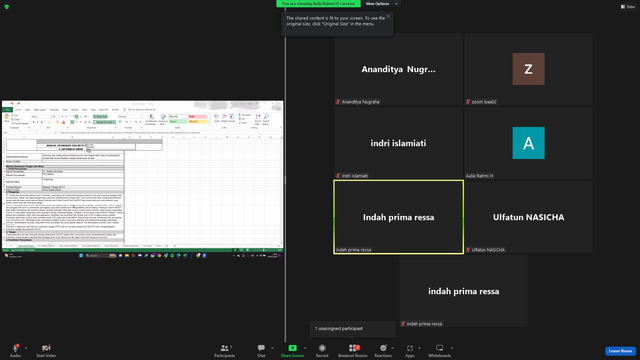Select the Bad cell style swatch
This screenshot has height=360, width=640.
click(x=198, y=117)
